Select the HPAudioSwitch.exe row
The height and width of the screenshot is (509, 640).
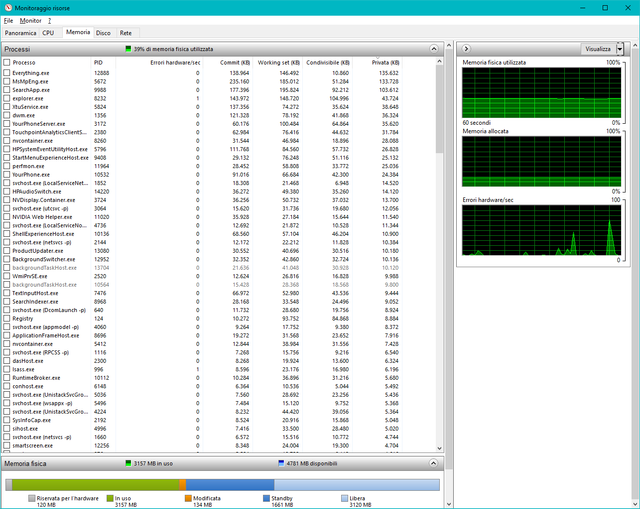(x=203, y=191)
